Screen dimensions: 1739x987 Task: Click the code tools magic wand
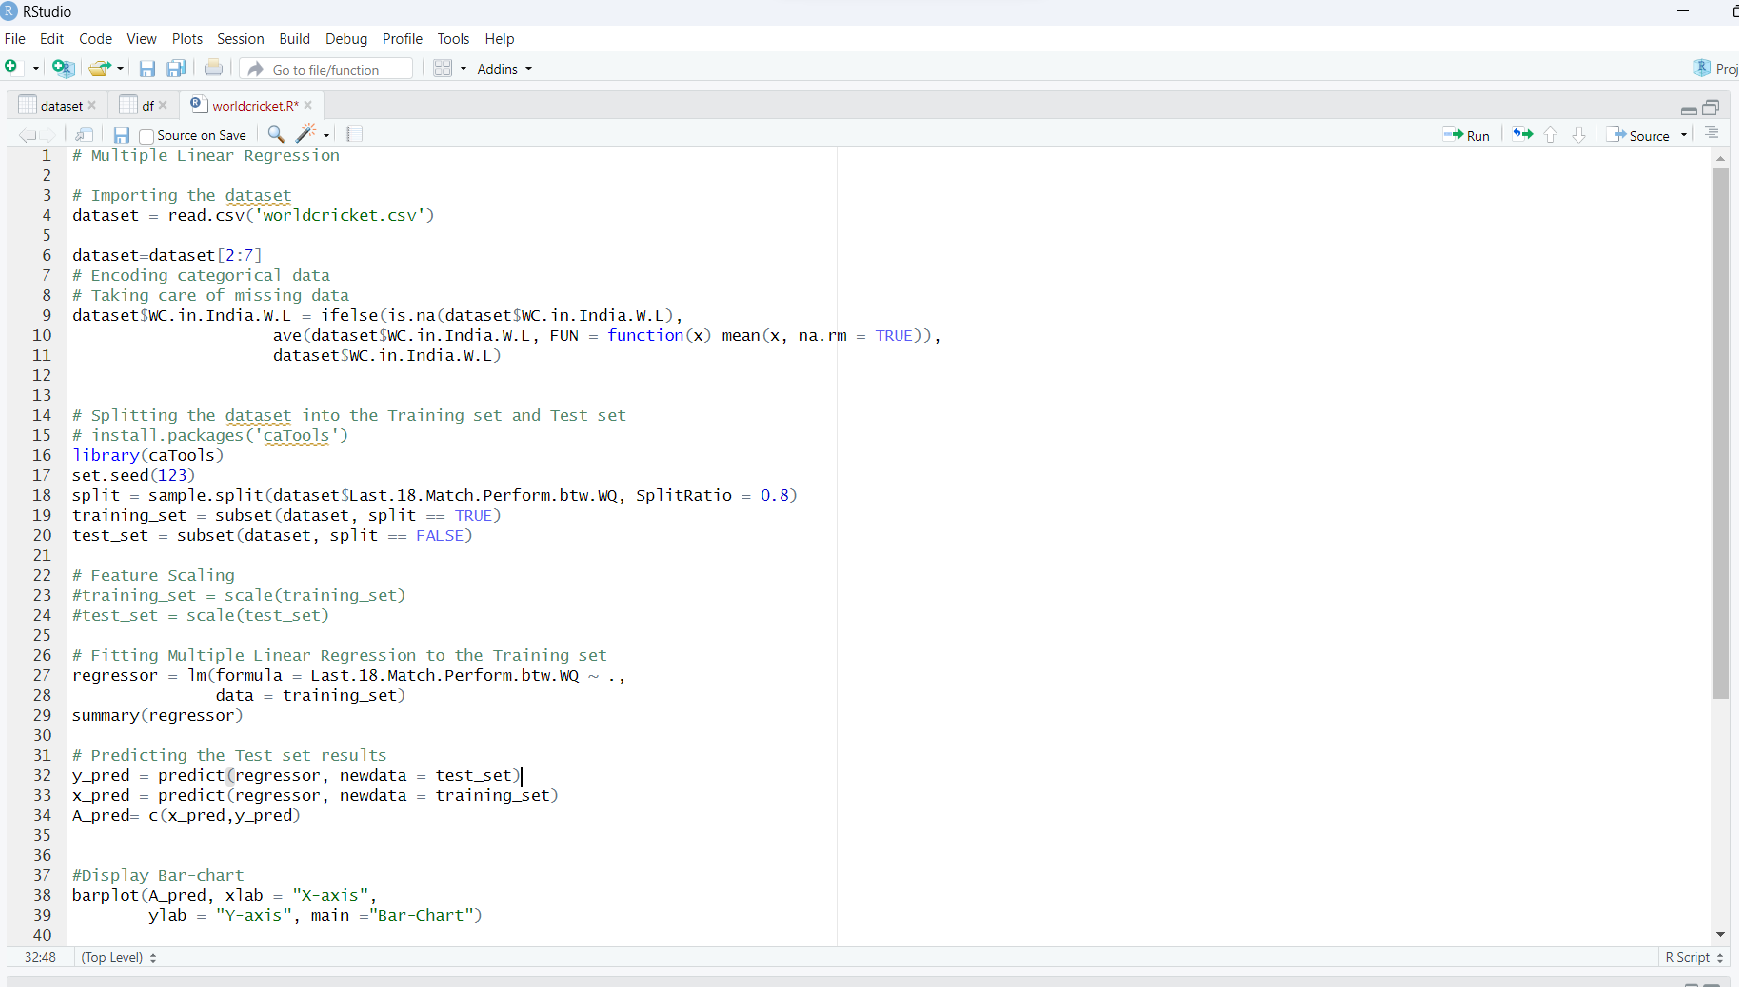[307, 134]
